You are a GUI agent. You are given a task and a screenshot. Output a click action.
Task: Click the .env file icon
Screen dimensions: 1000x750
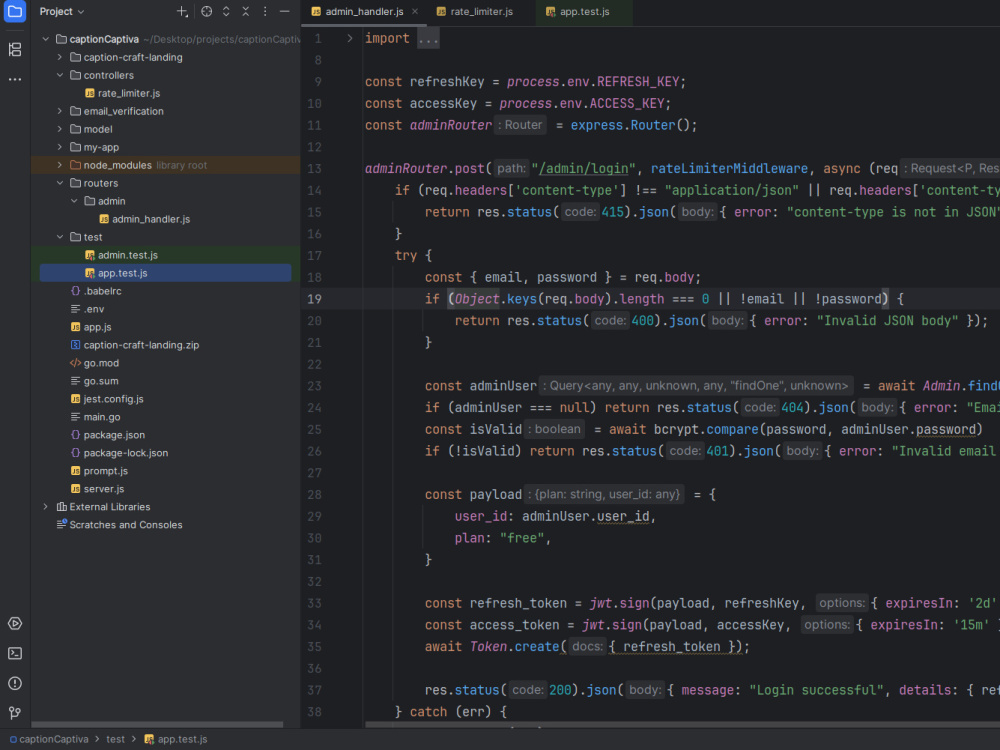tap(75, 309)
